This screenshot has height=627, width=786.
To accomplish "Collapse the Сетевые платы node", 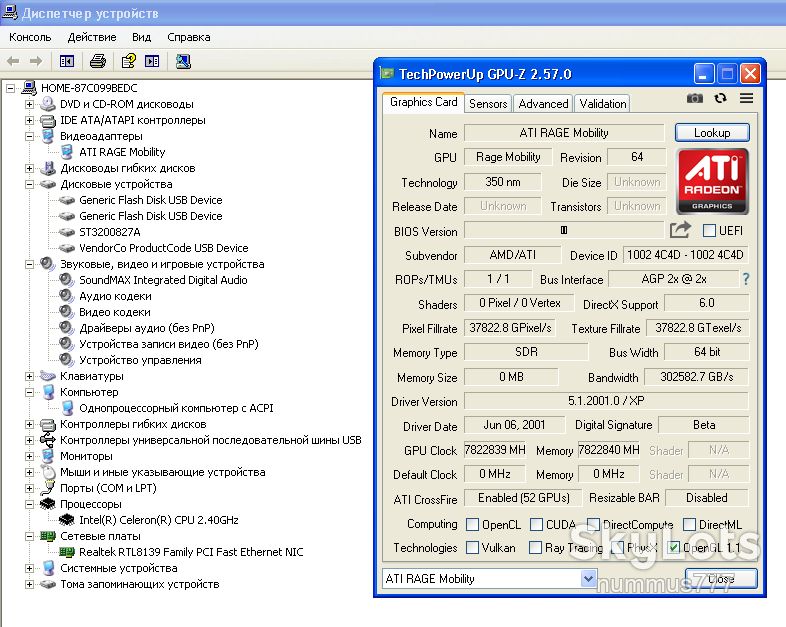I will click(29, 536).
